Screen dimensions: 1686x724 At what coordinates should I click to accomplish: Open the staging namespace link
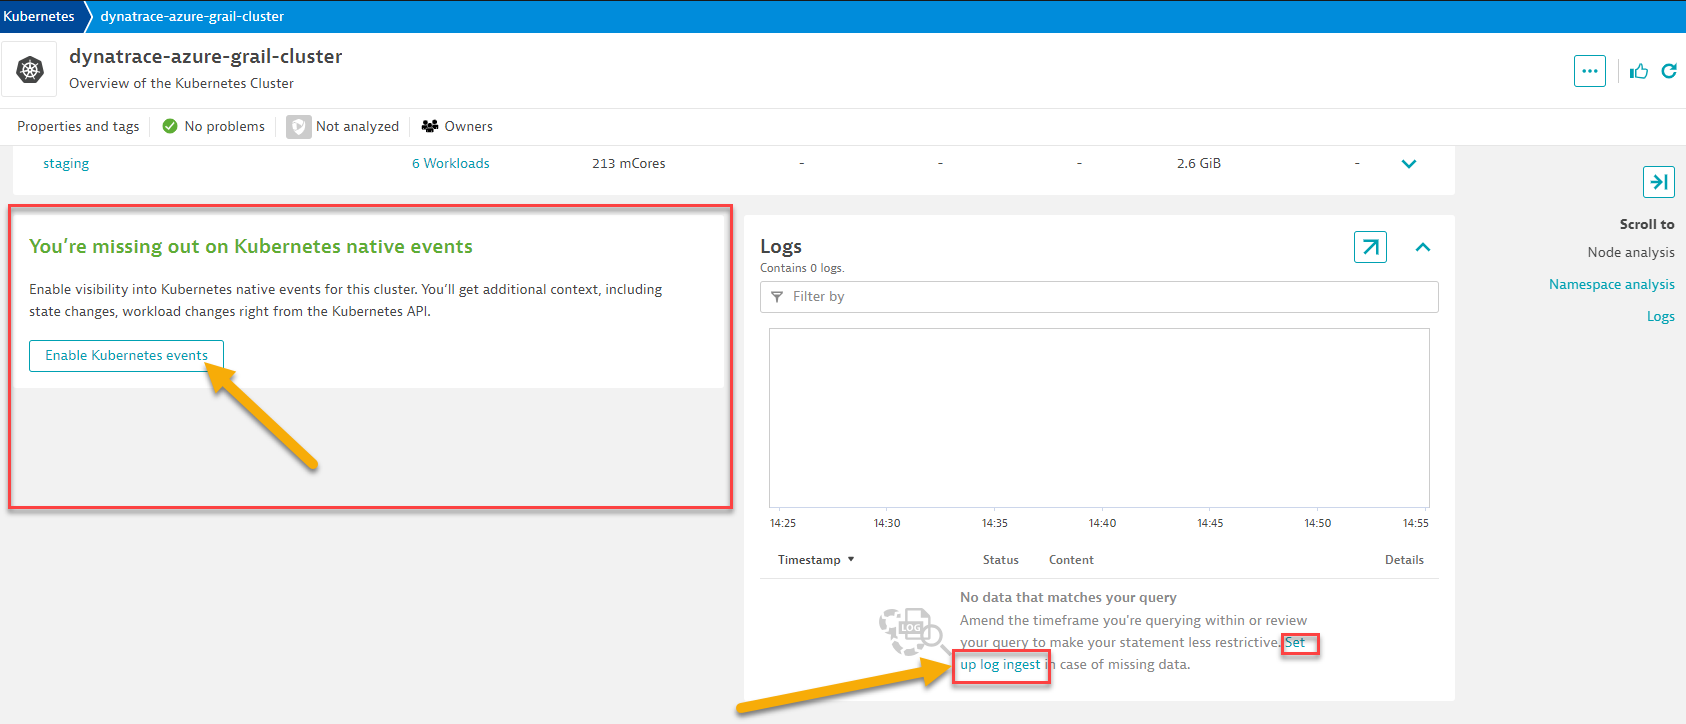pos(66,164)
